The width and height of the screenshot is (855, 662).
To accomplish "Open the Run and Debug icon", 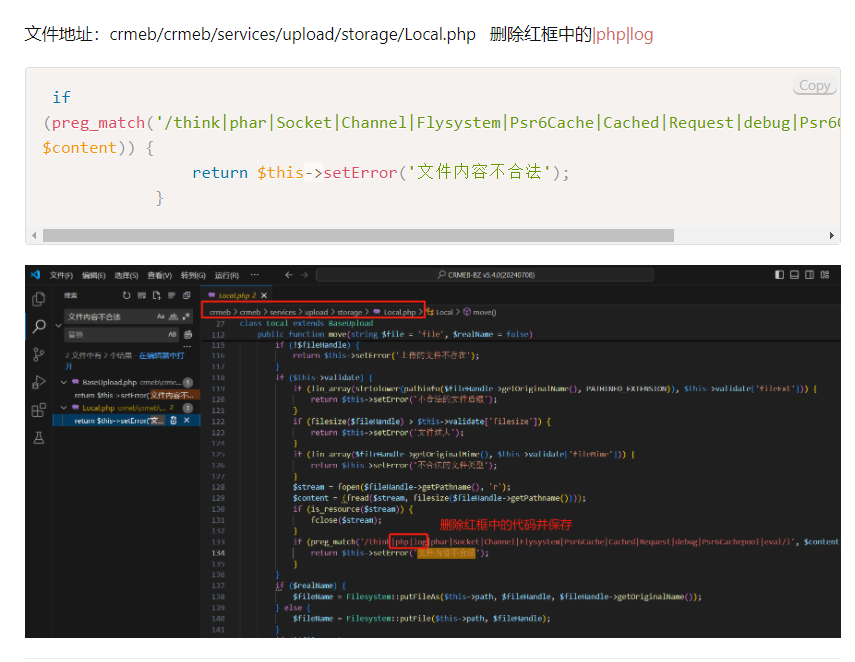I will 39,382.
